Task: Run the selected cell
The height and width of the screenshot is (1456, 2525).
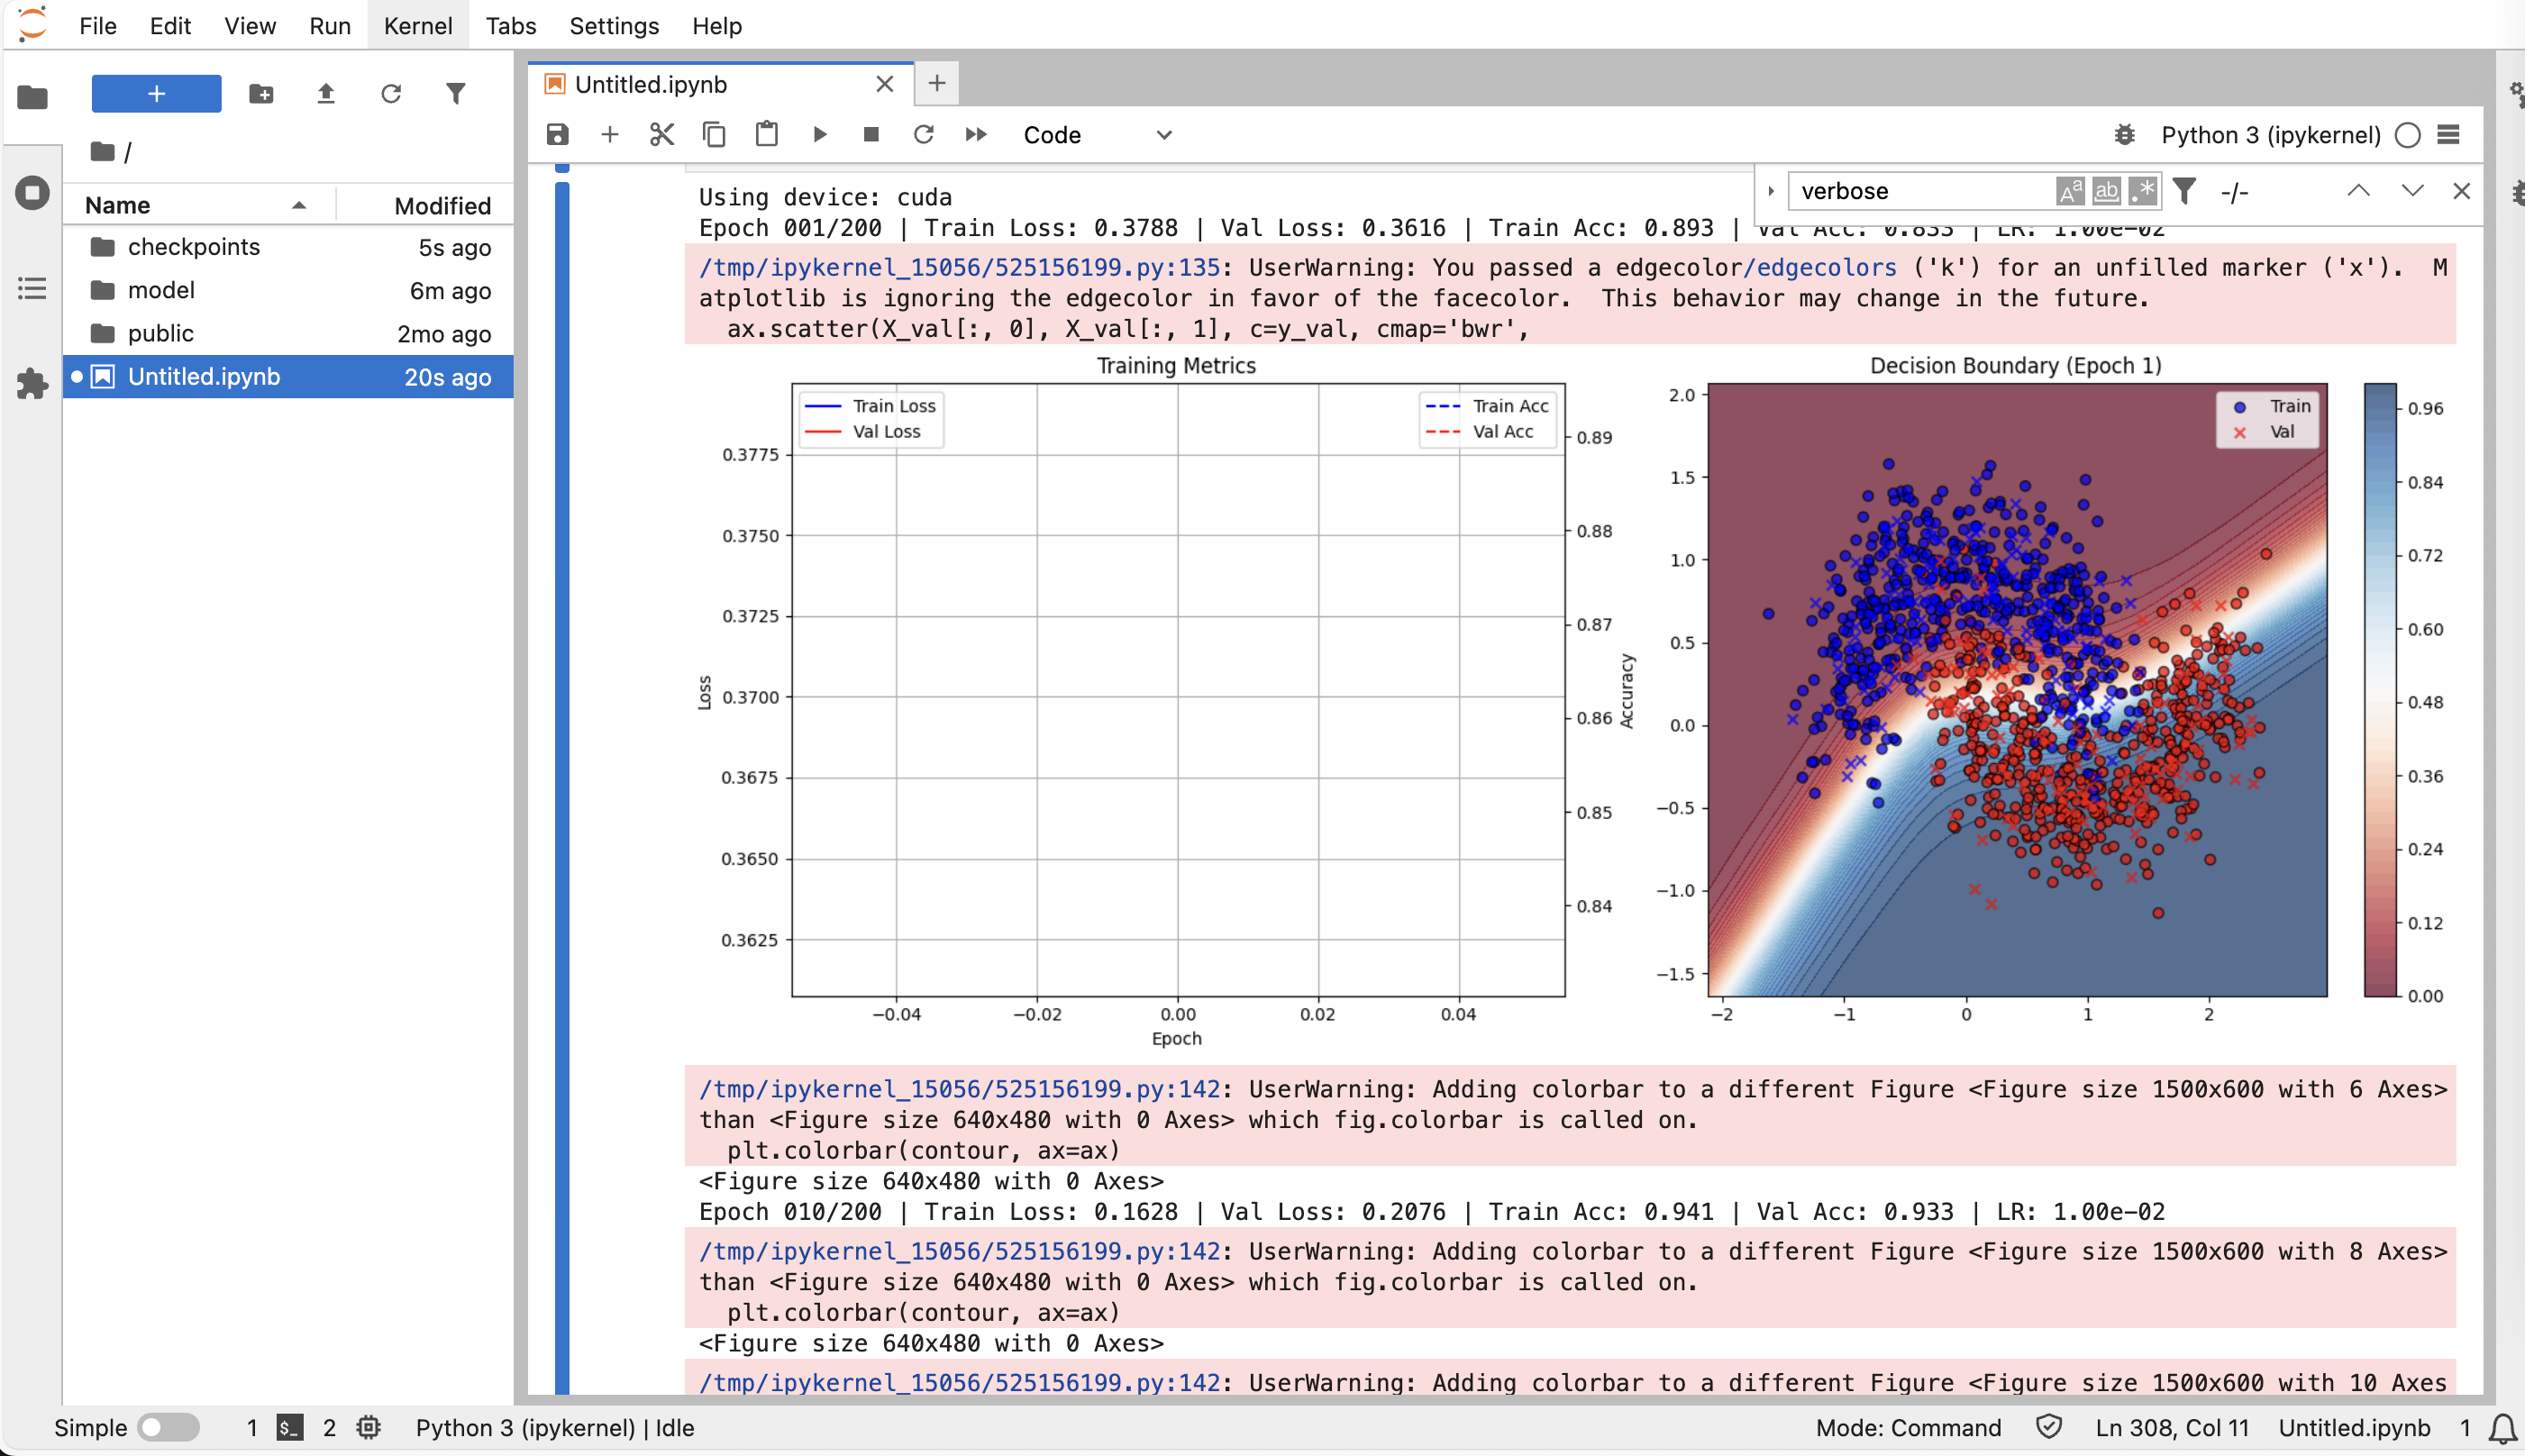Action: pos(819,135)
